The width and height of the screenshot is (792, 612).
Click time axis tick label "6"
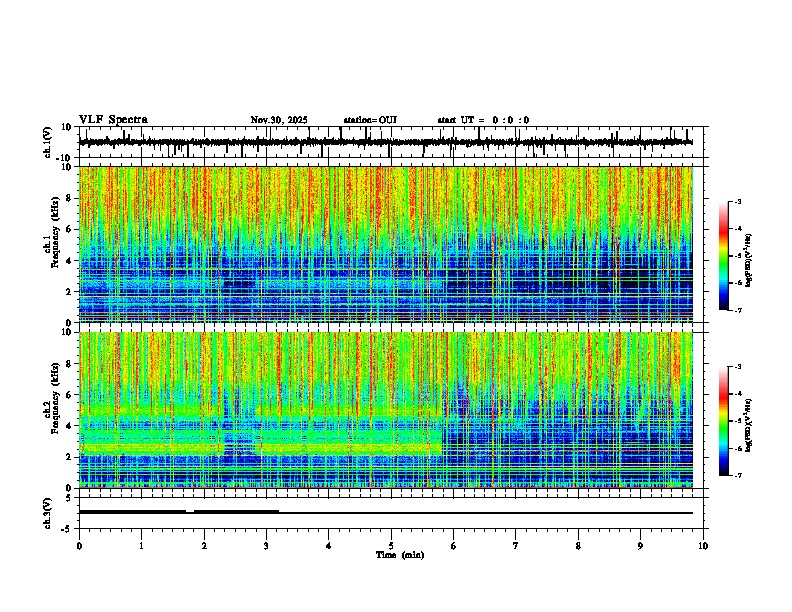coord(454,546)
